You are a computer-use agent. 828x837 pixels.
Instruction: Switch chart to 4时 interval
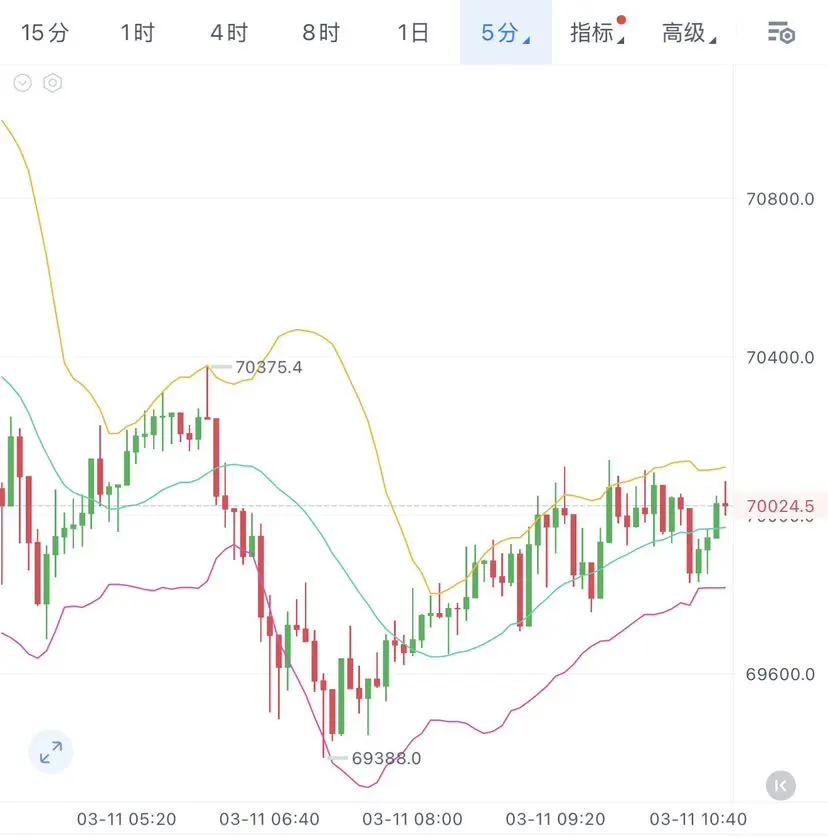tap(229, 33)
